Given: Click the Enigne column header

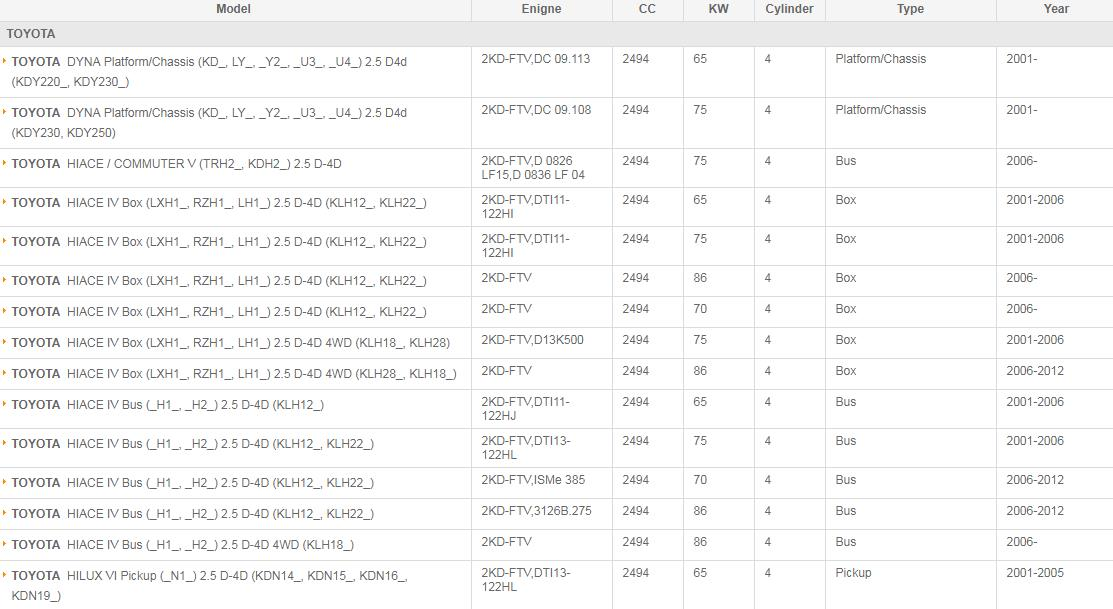Looking at the screenshot, I should tap(541, 9).
